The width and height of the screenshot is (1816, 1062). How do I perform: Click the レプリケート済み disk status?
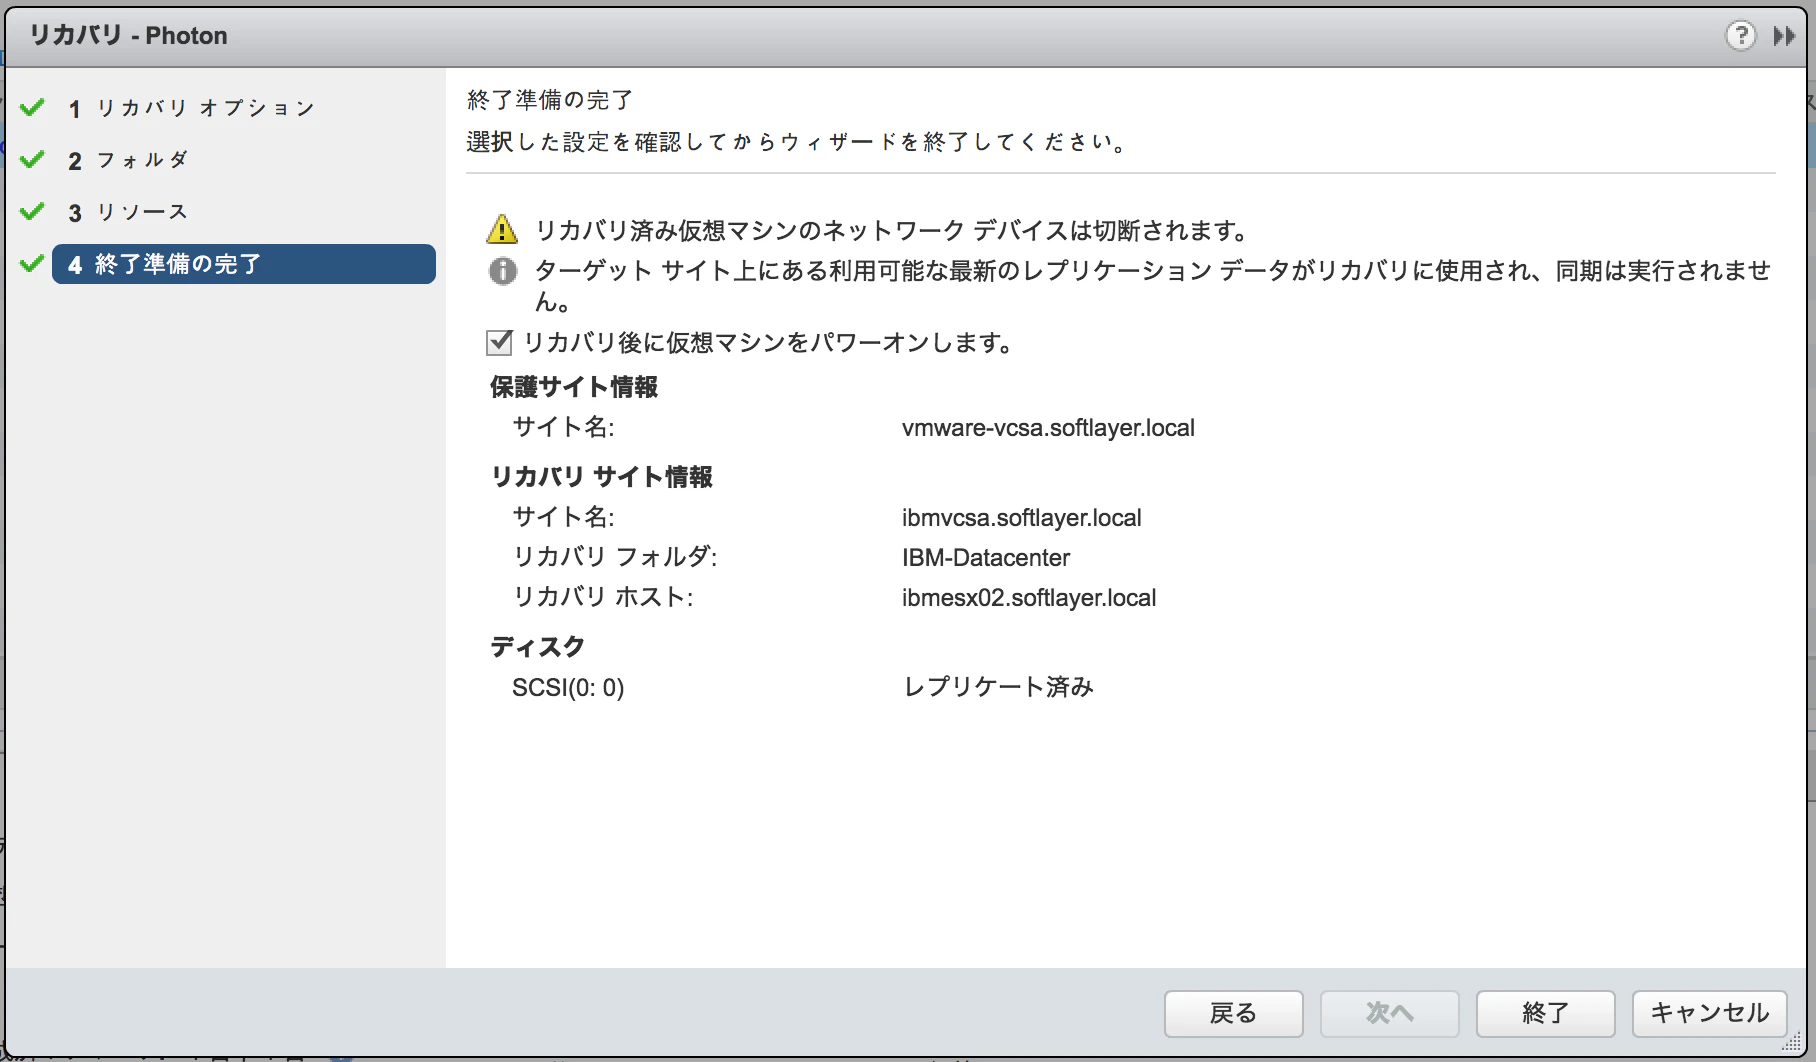[x=998, y=687]
